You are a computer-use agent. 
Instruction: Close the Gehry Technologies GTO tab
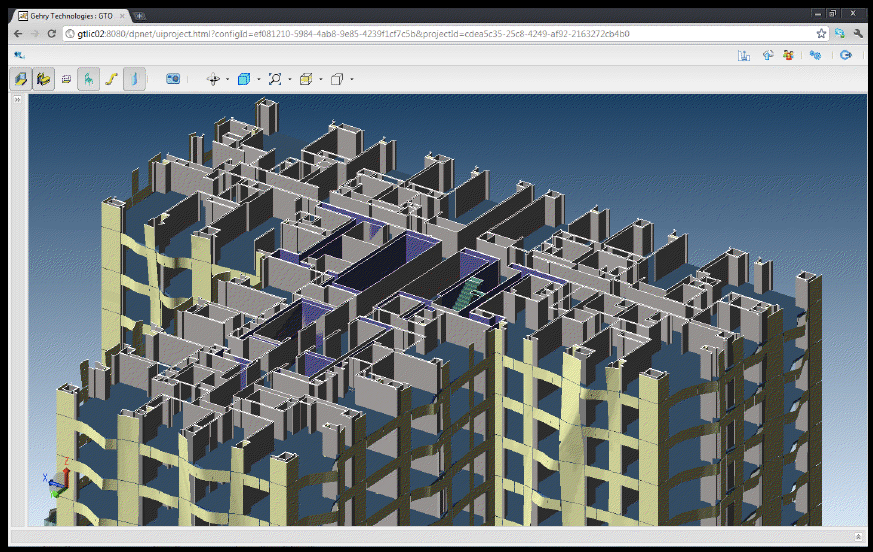122,16
